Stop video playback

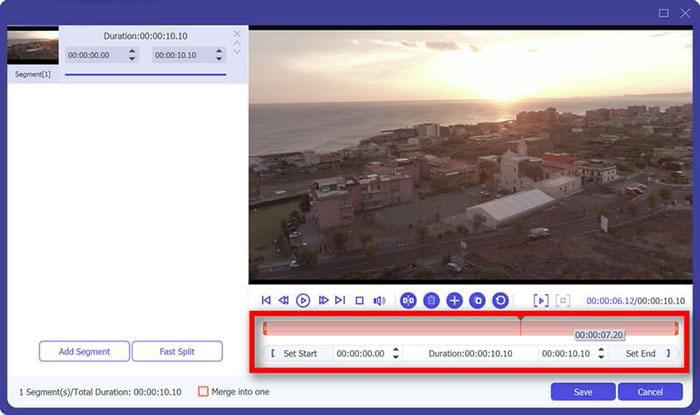tap(359, 300)
